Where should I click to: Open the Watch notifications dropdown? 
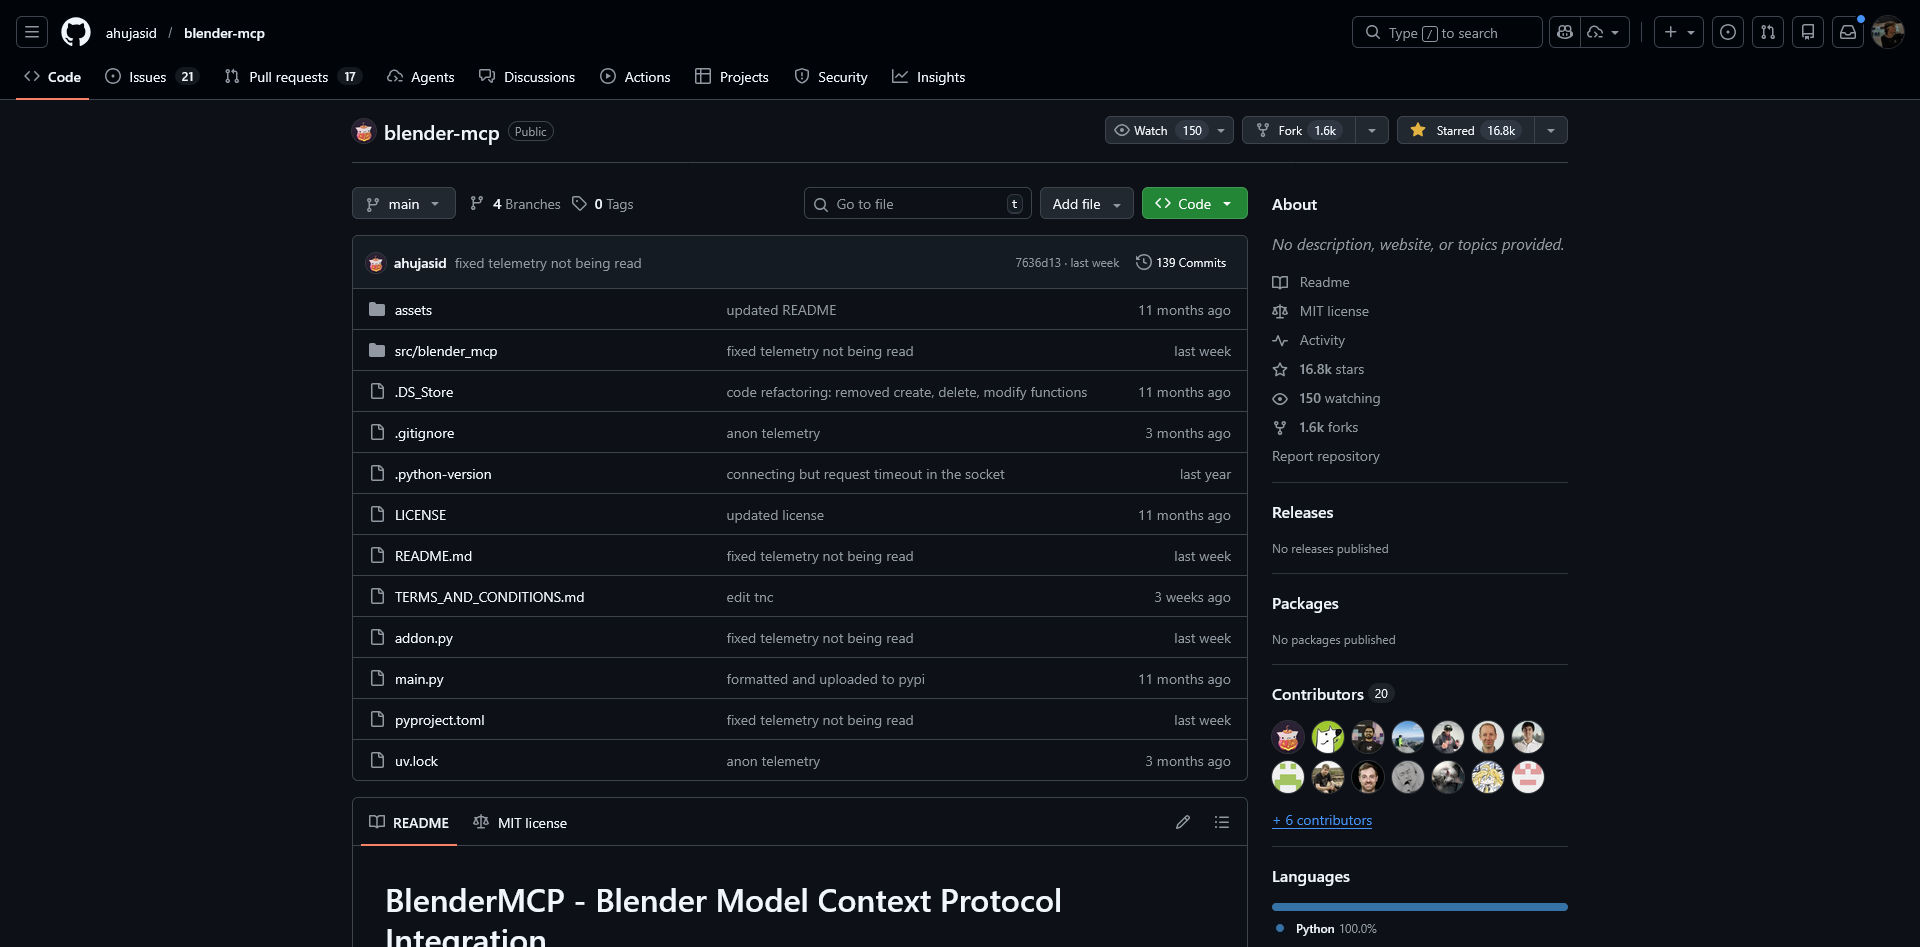pyautogui.click(x=1169, y=130)
